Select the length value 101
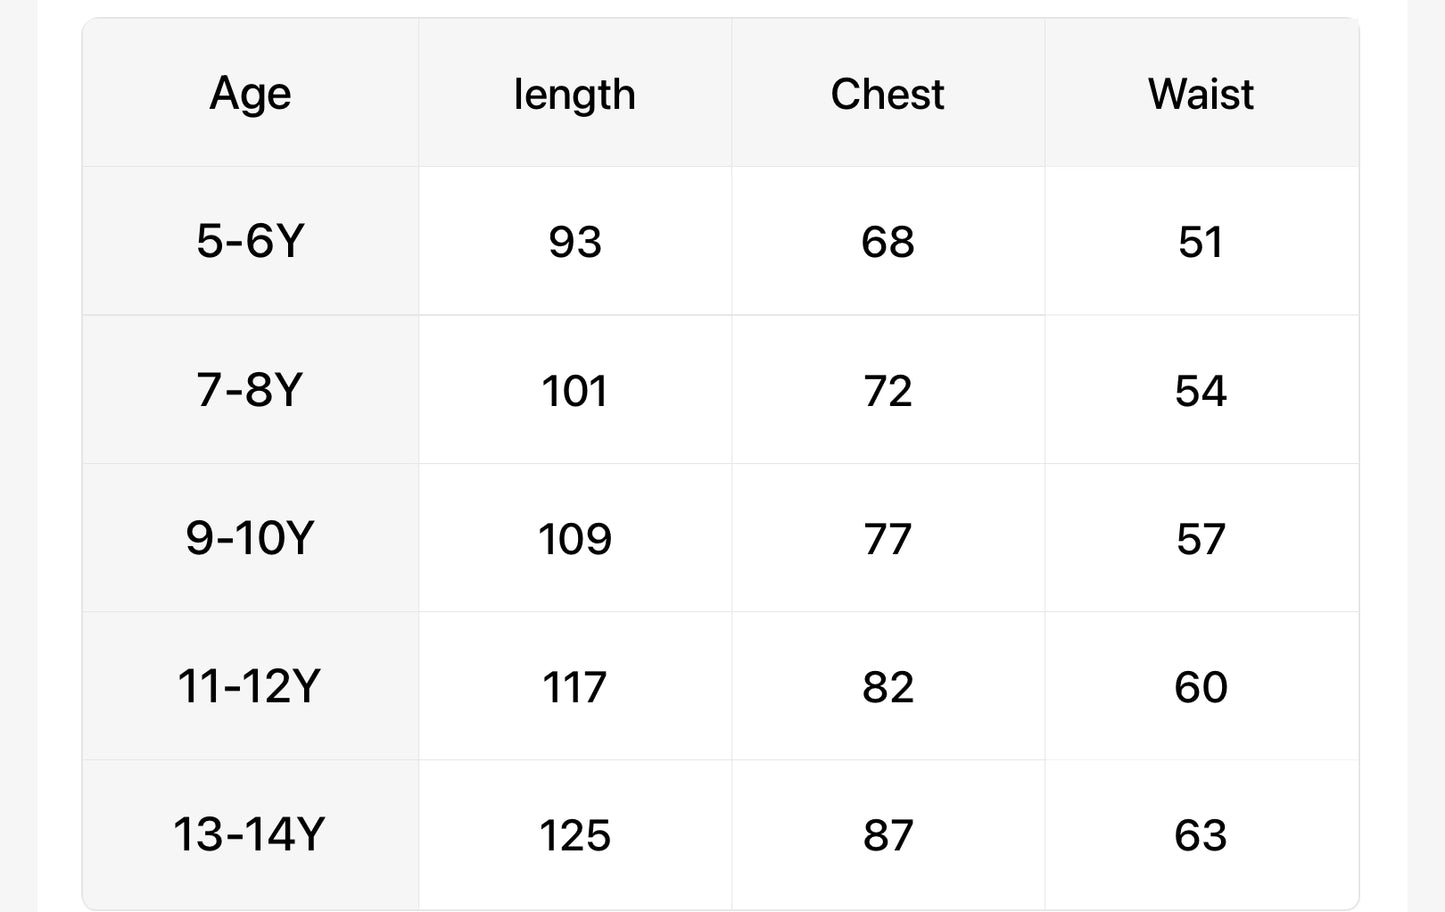This screenshot has width=1445, height=912. click(x=575, y=390)
